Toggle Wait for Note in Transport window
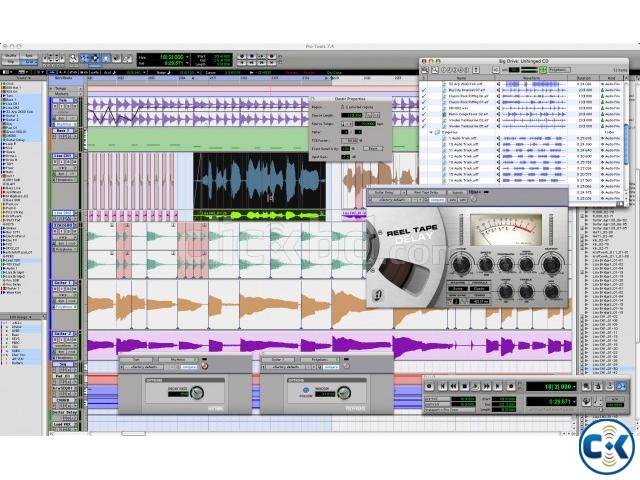The height and width of the screenshot is (480, 640). pos(586,386)
